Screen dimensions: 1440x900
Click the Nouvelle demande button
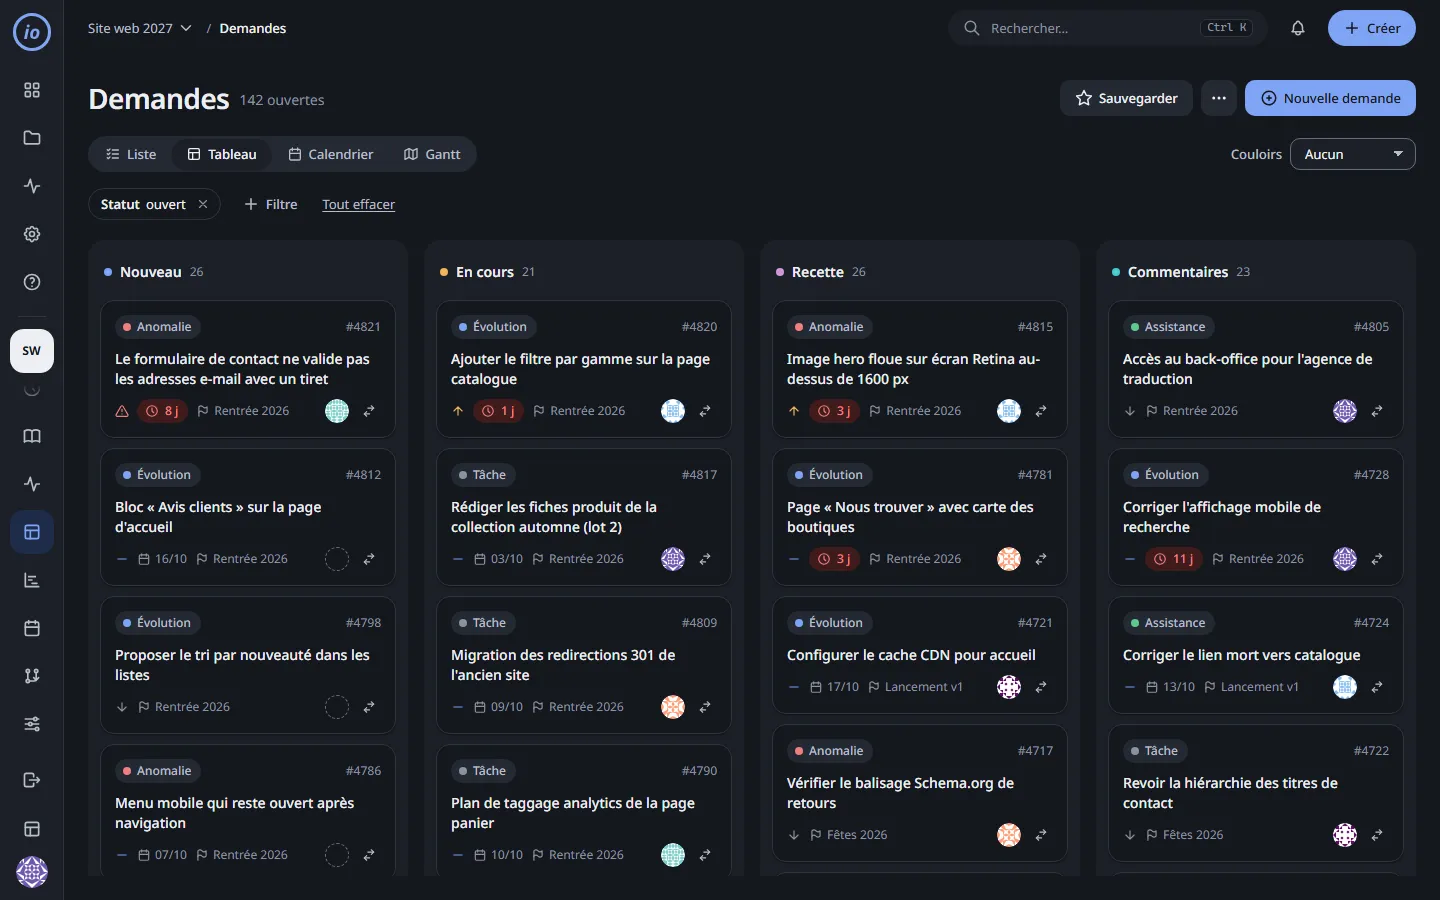(x=1330, y=98)
